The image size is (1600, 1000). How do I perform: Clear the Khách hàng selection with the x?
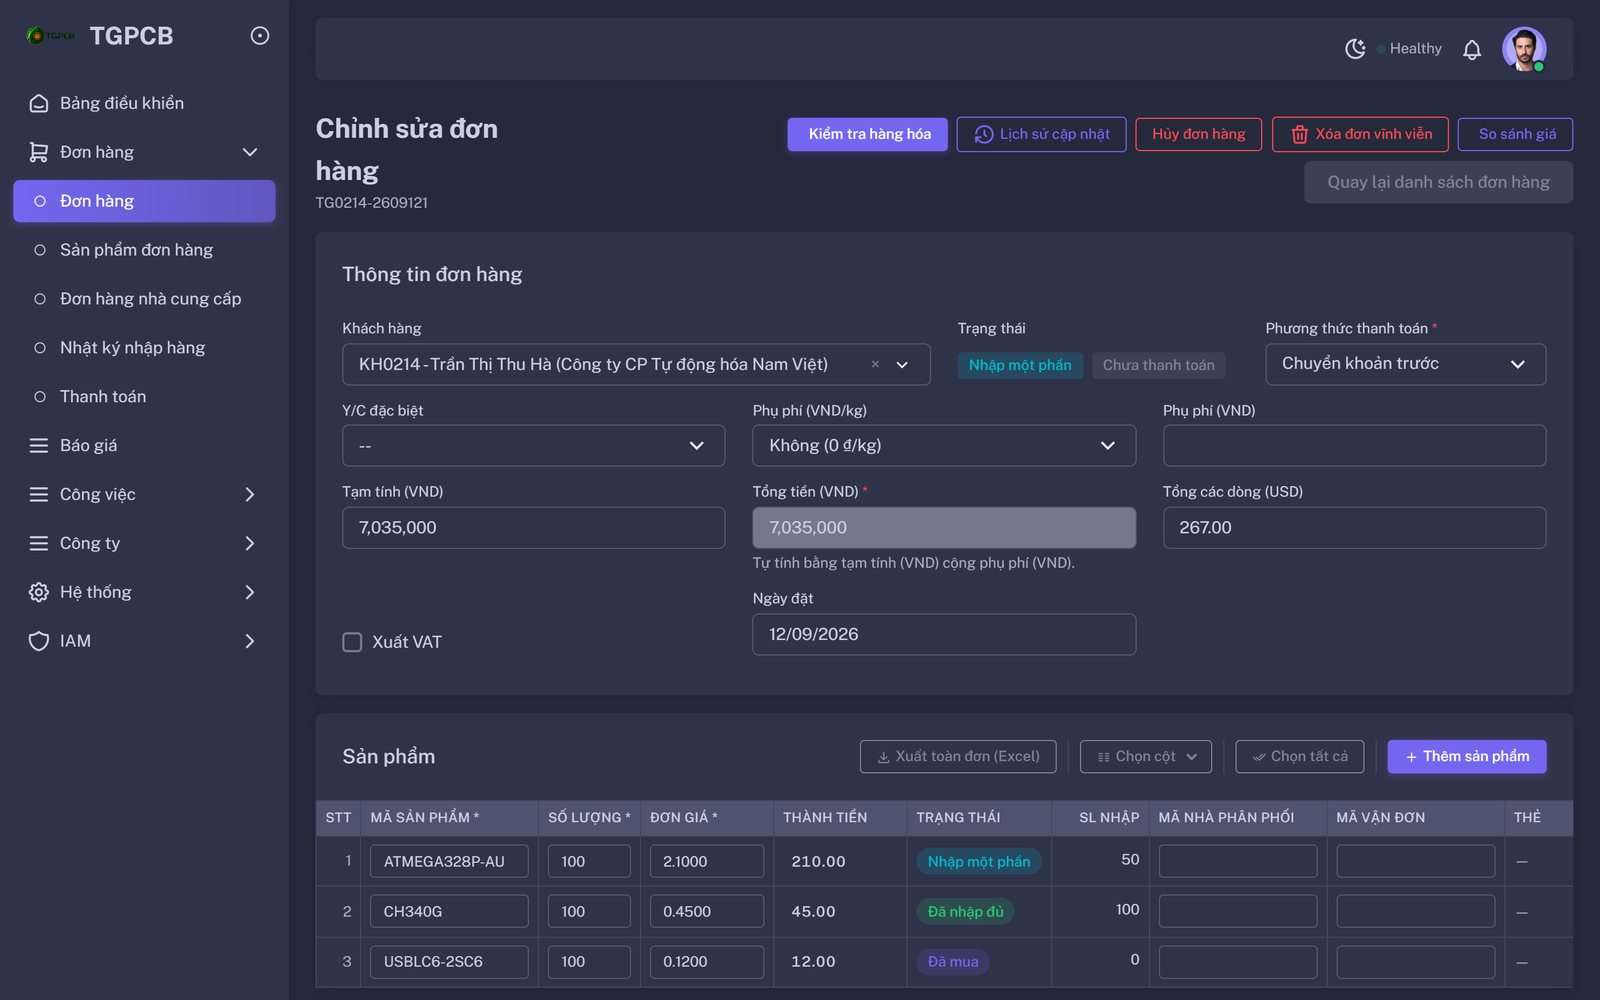(875, 364)
